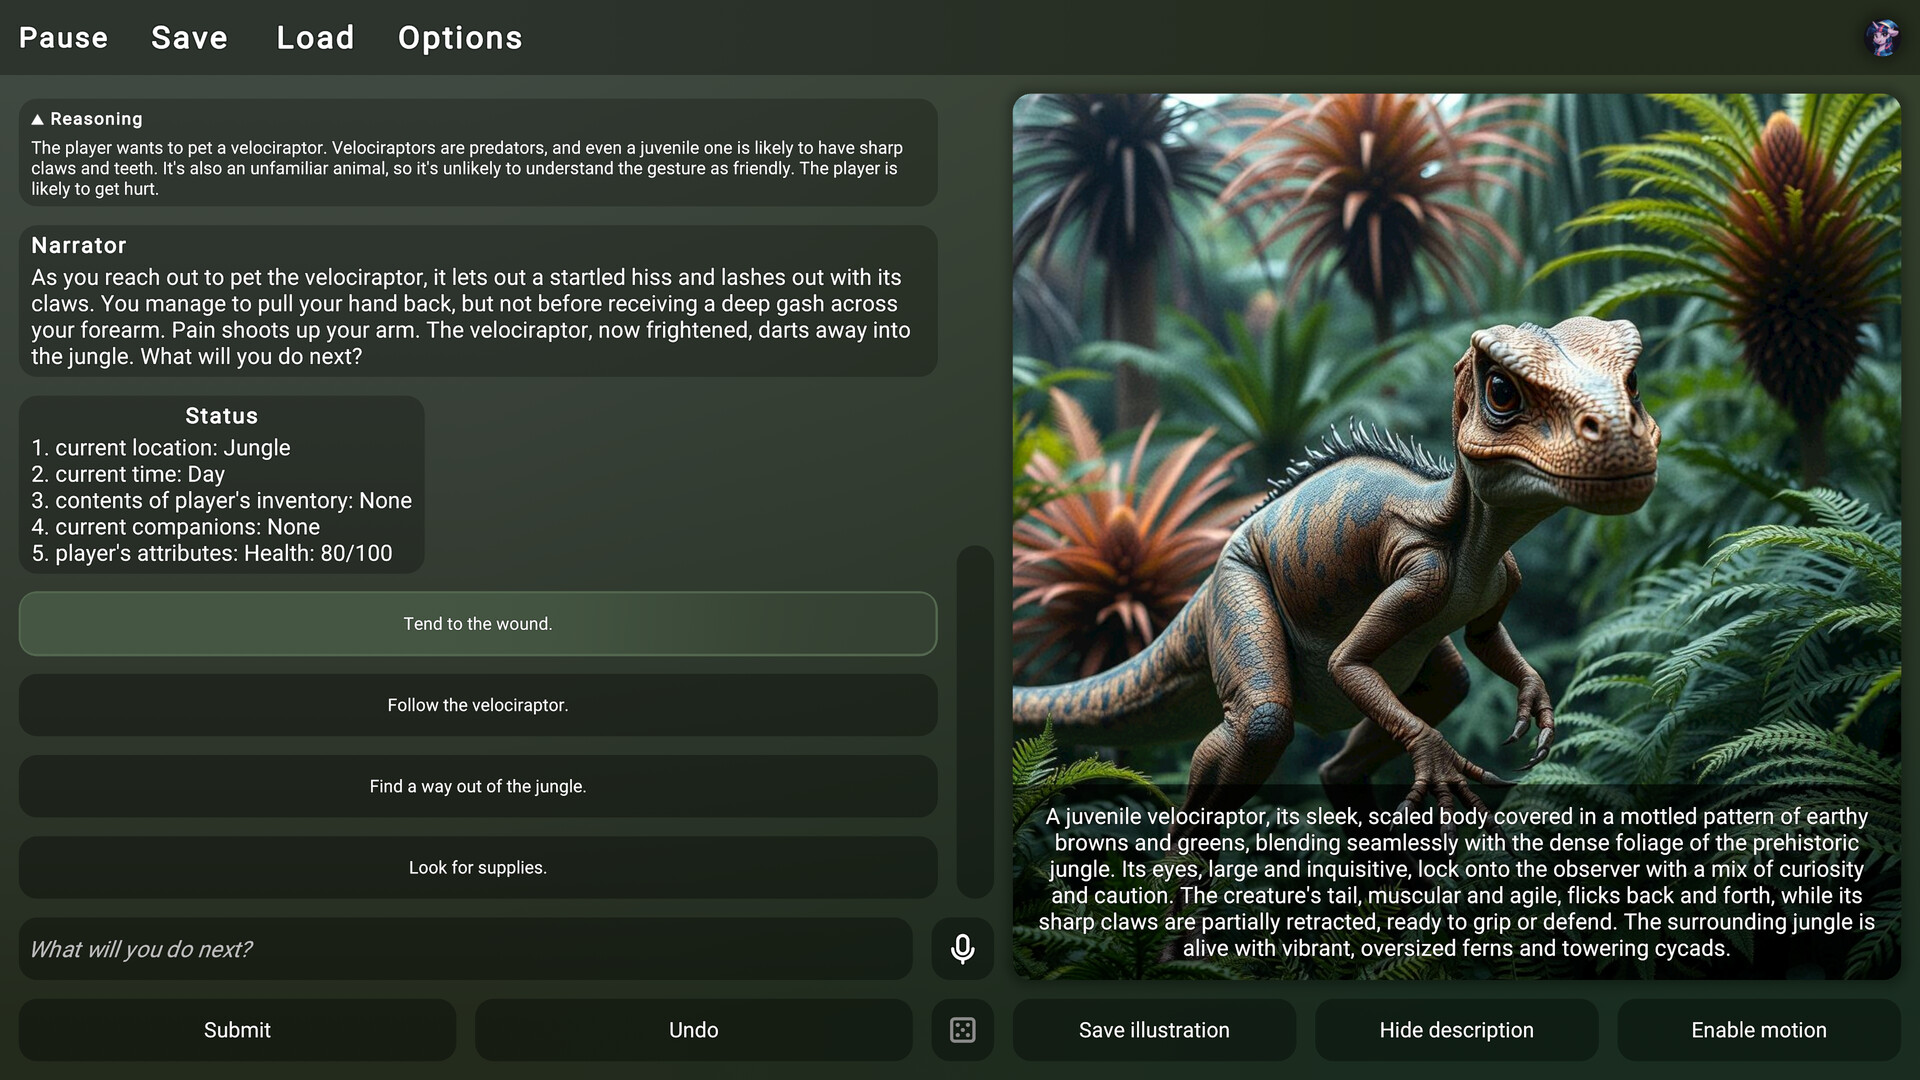The image size is (1920, 1080).
Task: Submit your next action
Action: 236,1029
